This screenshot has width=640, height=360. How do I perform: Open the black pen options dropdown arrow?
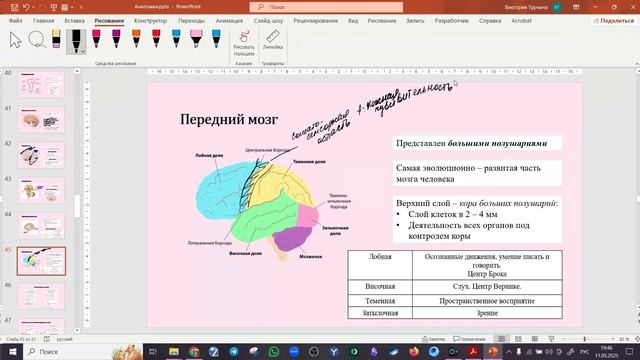pyautogui.click(x=83, y=52)
